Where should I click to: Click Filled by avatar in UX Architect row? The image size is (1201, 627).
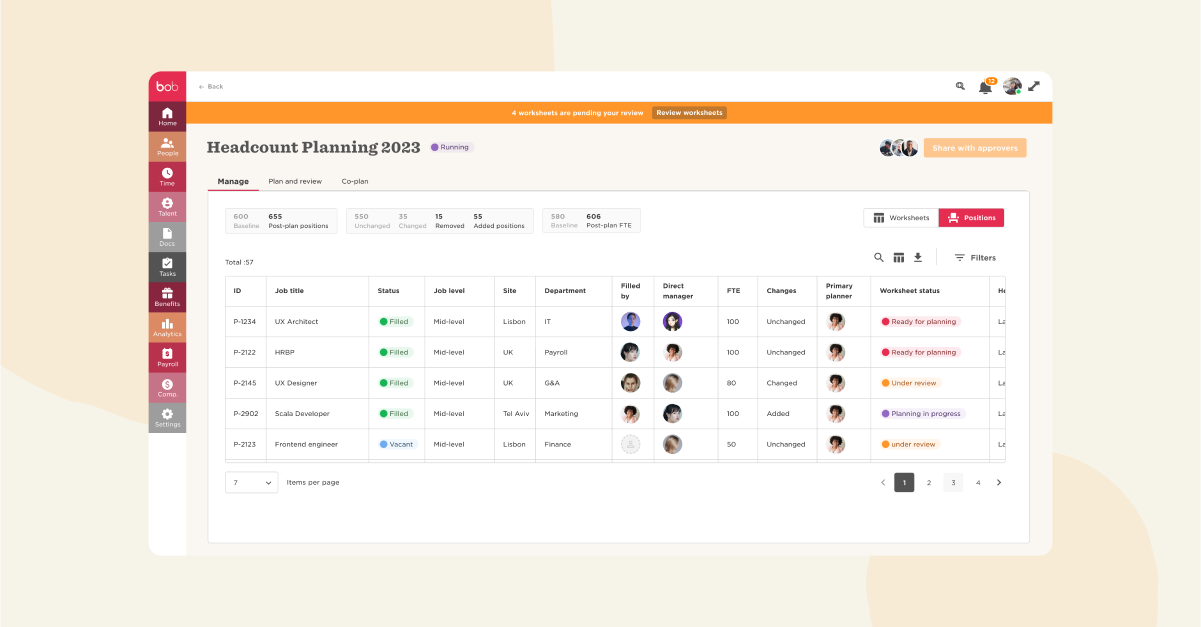point(630,322)
